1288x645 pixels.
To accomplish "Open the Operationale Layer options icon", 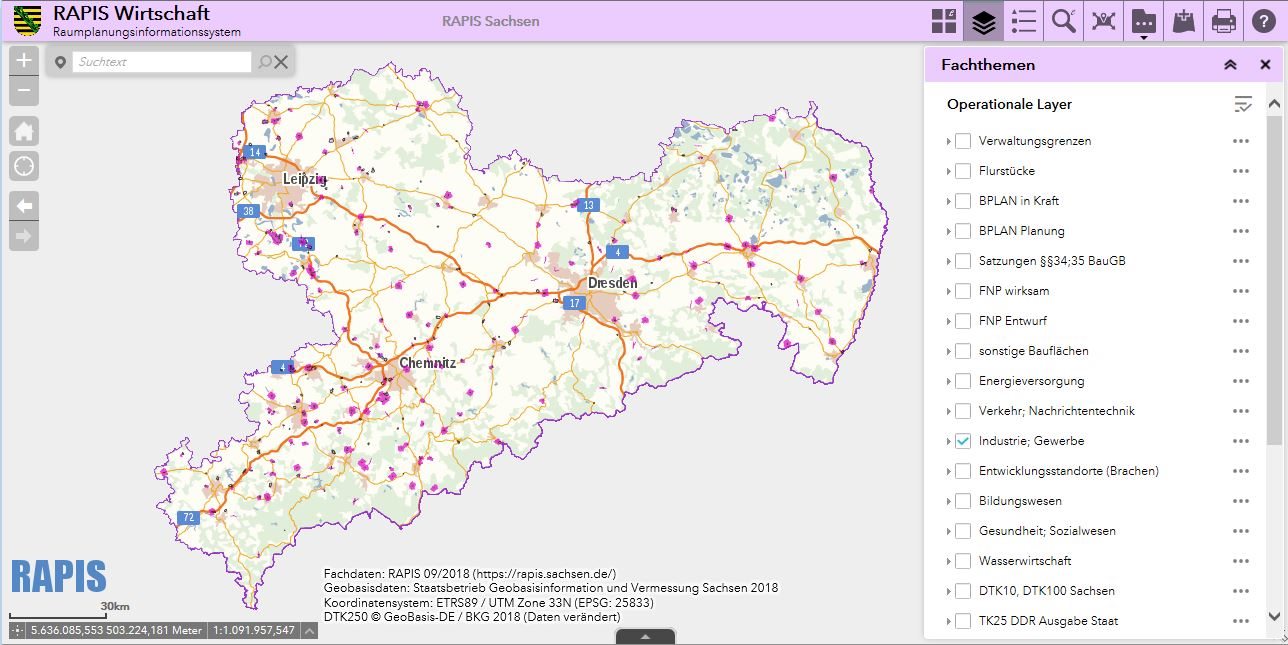I will (x=1243, y=104).
